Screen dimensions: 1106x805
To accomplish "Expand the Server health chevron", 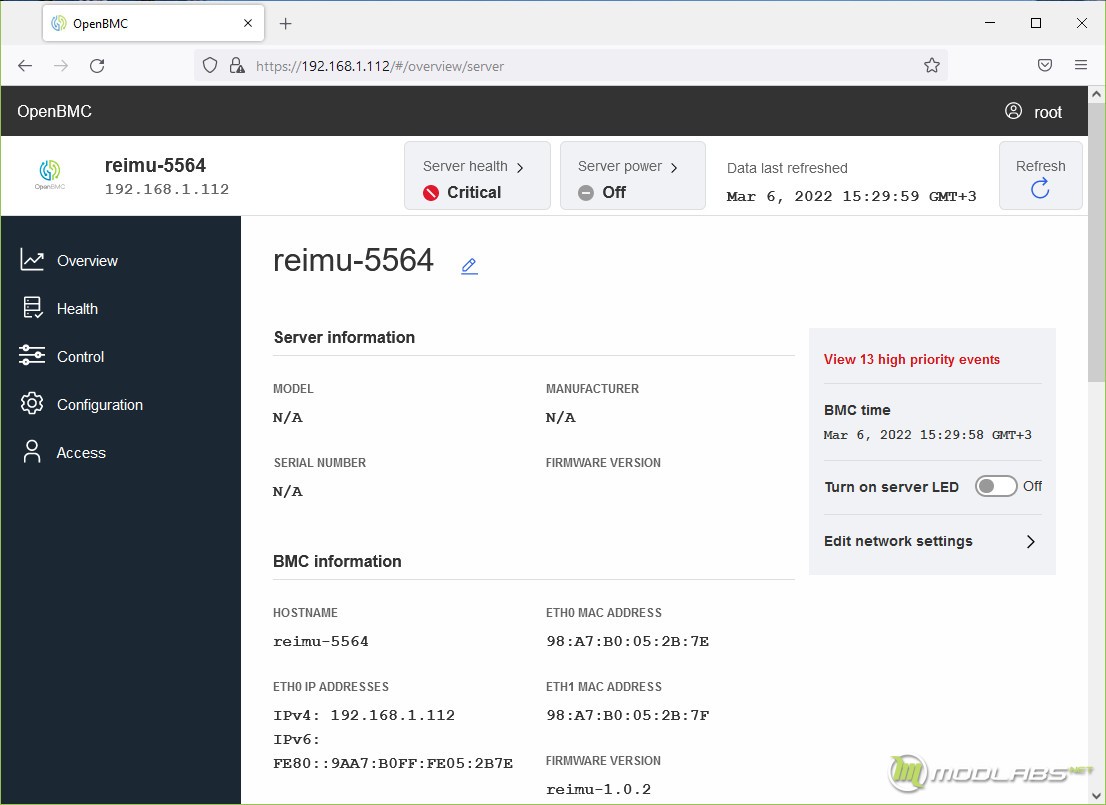I will point(520,168).
